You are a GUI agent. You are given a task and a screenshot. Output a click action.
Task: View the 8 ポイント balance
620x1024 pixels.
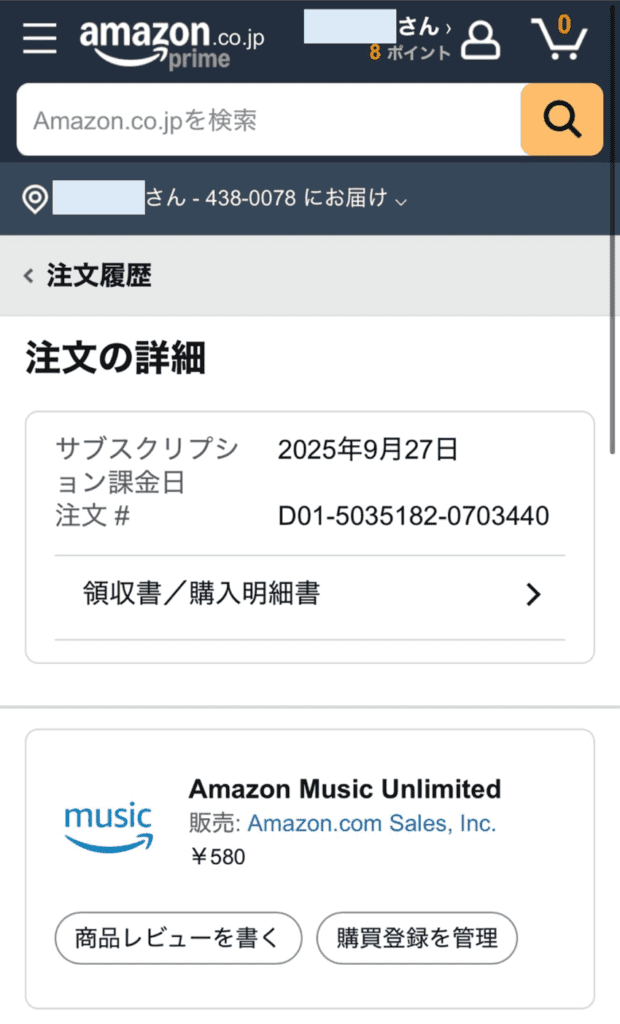410,53
